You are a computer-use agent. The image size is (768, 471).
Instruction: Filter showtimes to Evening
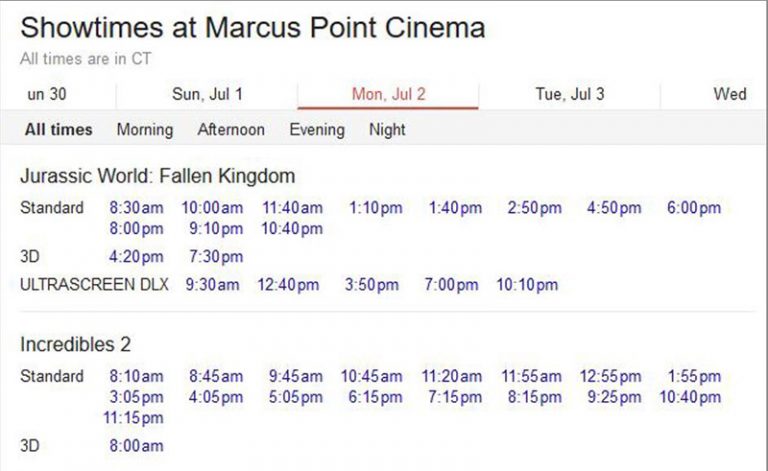(317, 129)
